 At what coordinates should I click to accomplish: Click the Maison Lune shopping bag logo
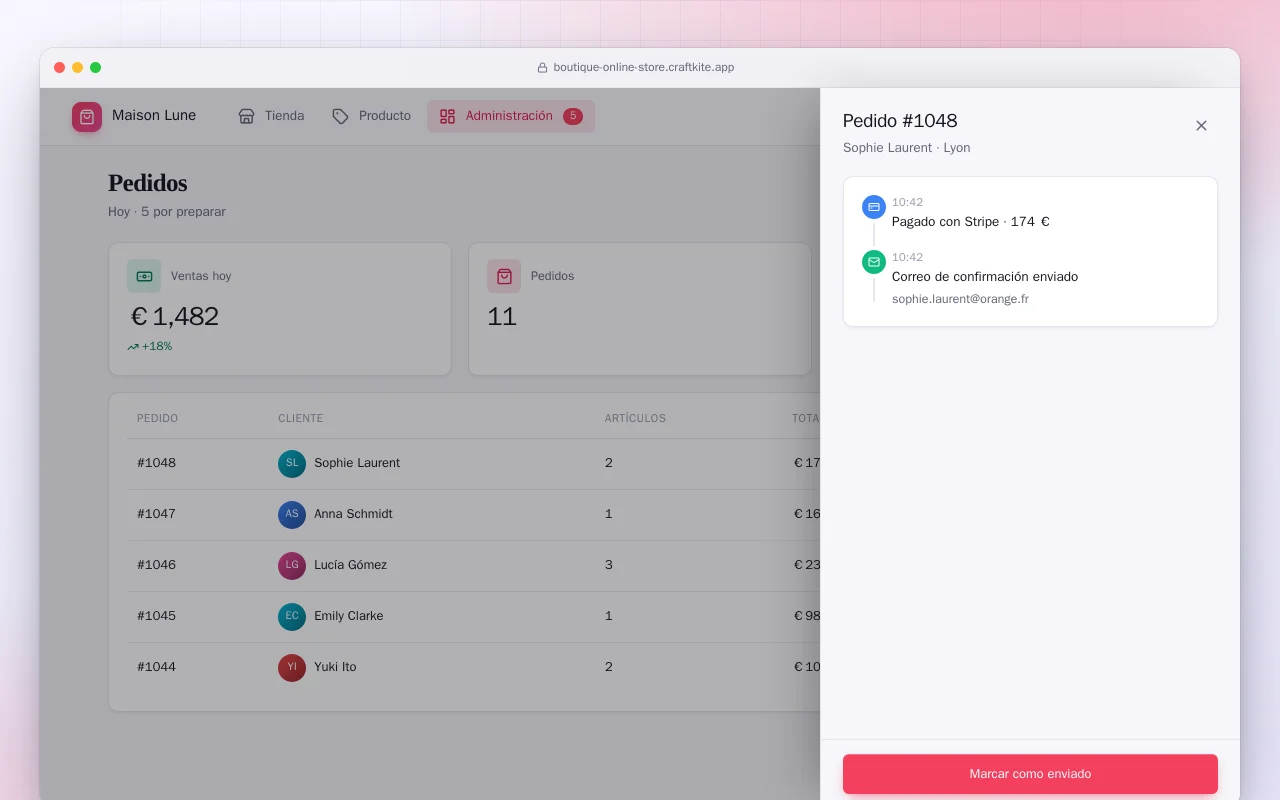(87, 117)
